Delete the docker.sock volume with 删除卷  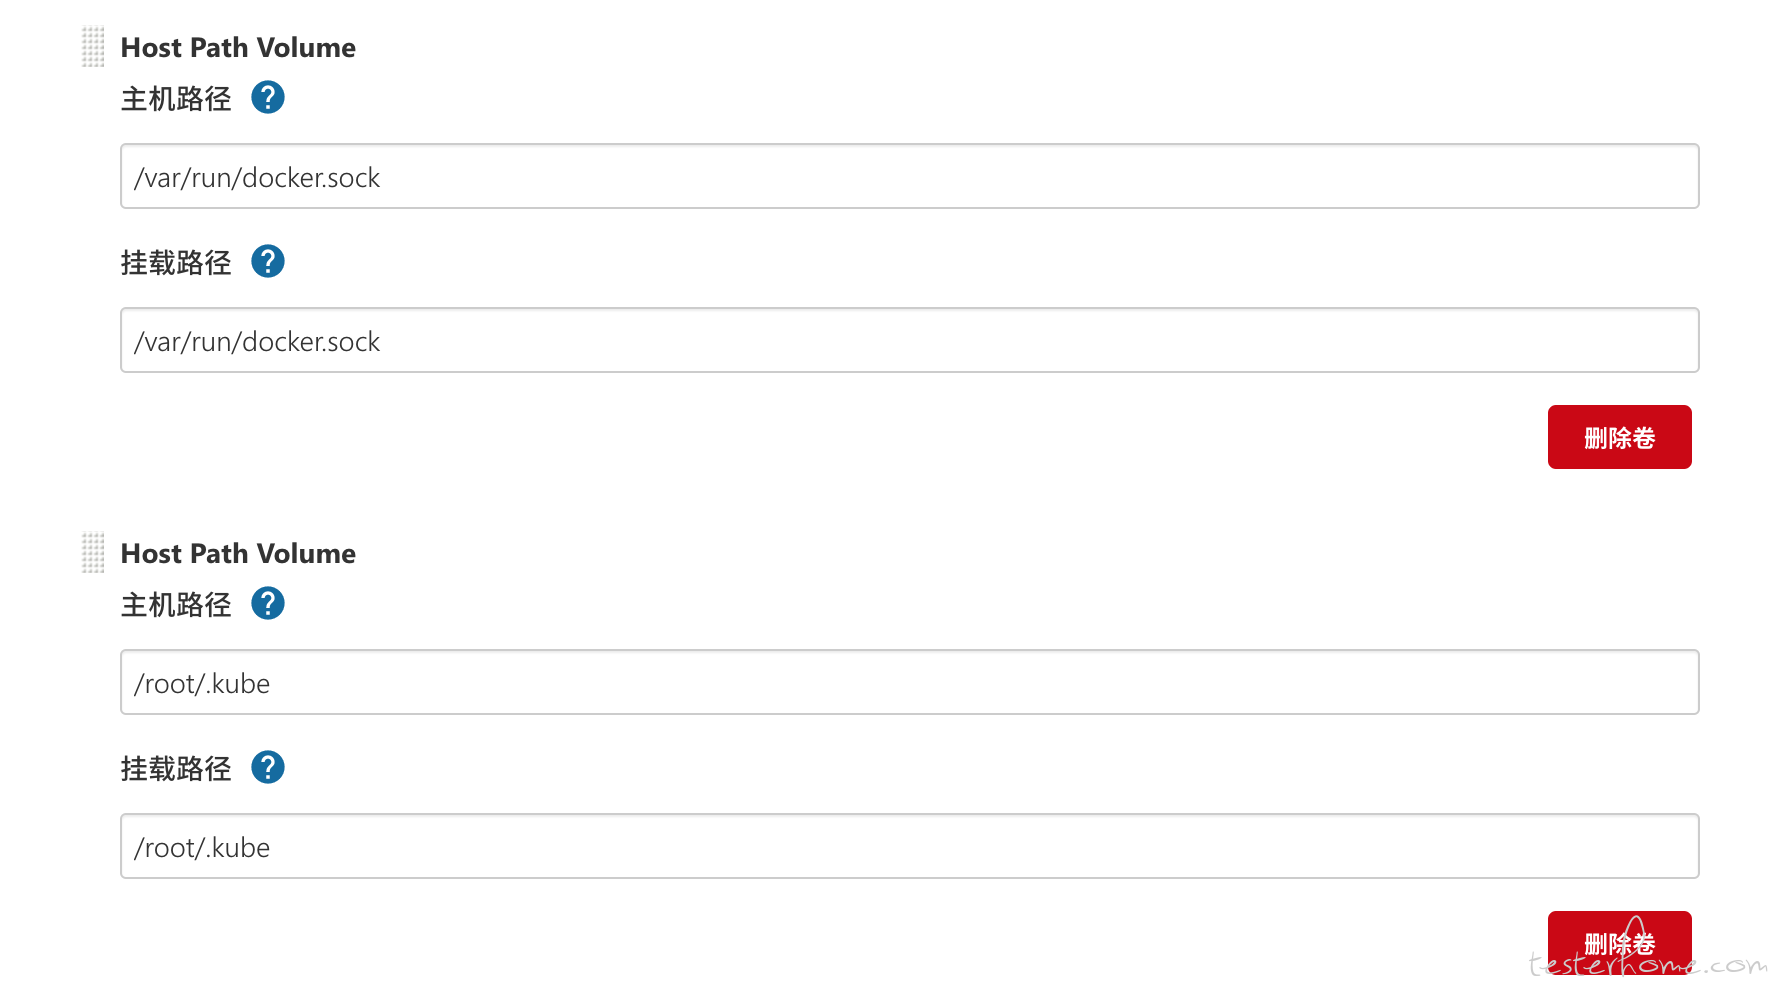[1620, 437]
